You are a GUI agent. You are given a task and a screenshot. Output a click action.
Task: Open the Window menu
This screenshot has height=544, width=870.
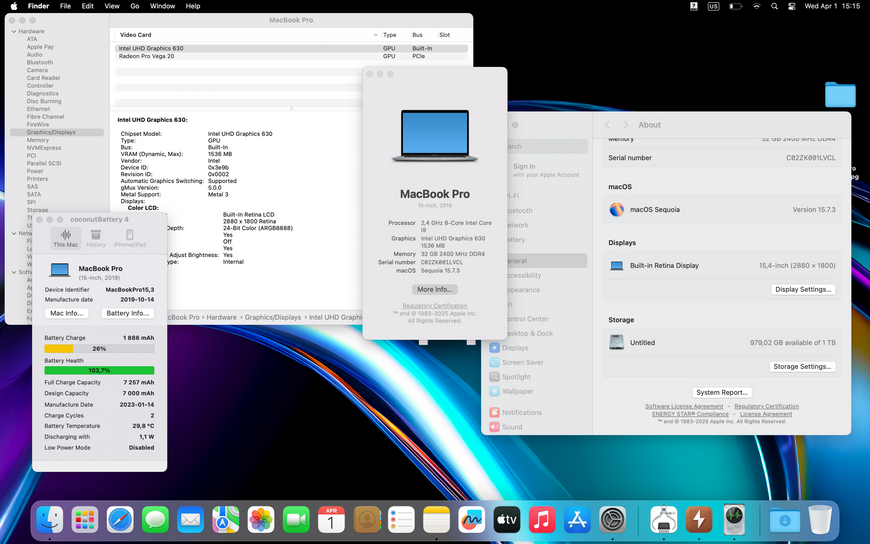tap(163, 6)
